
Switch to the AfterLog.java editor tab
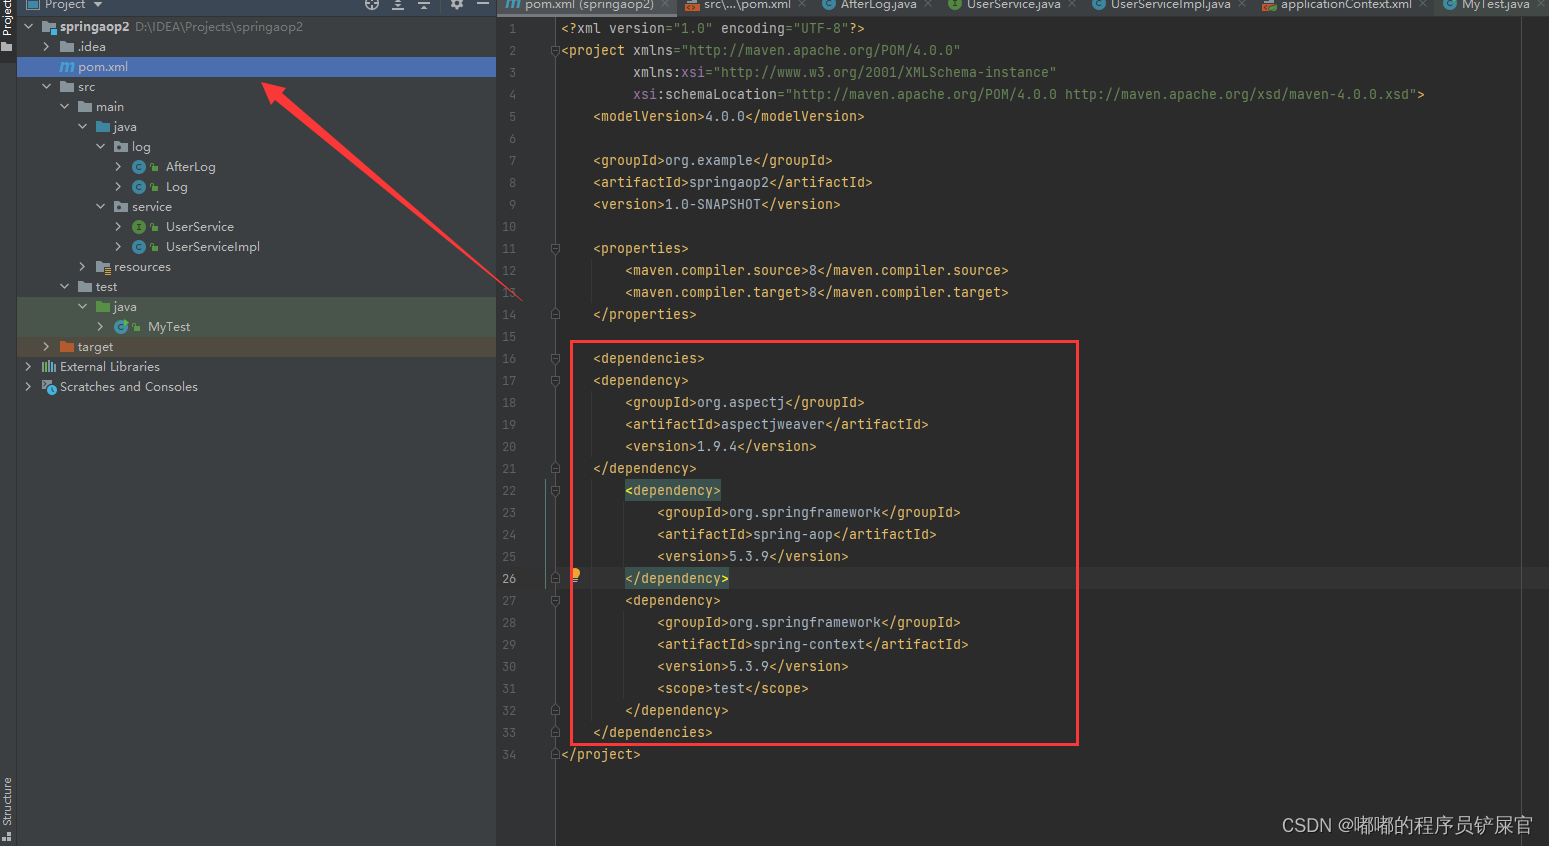pyautogui.click(x=878, y=4)
